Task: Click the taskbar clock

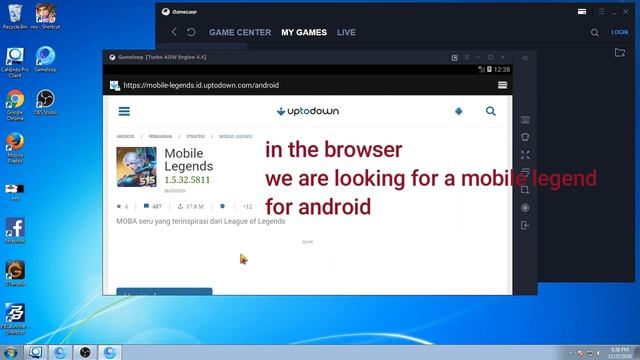Action: 620,353
